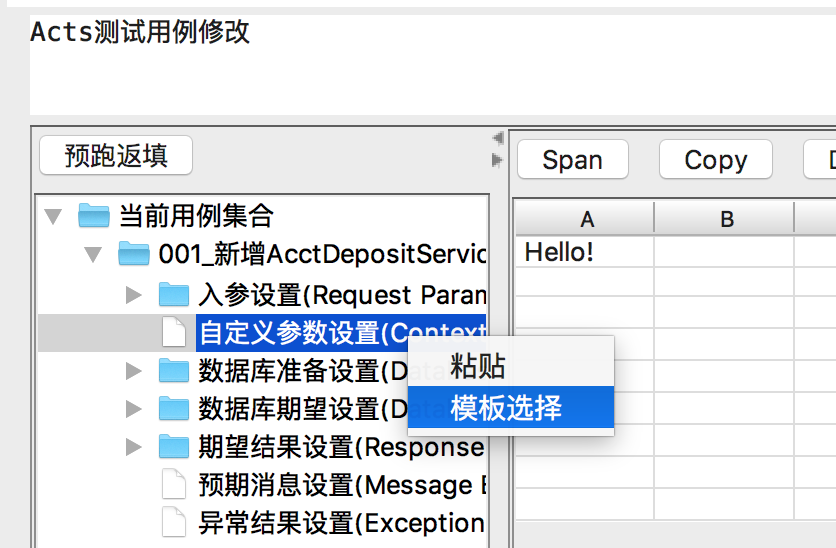Click the left collapse arrow on the pane divider
836x548 pixels.
coord(497,139)
